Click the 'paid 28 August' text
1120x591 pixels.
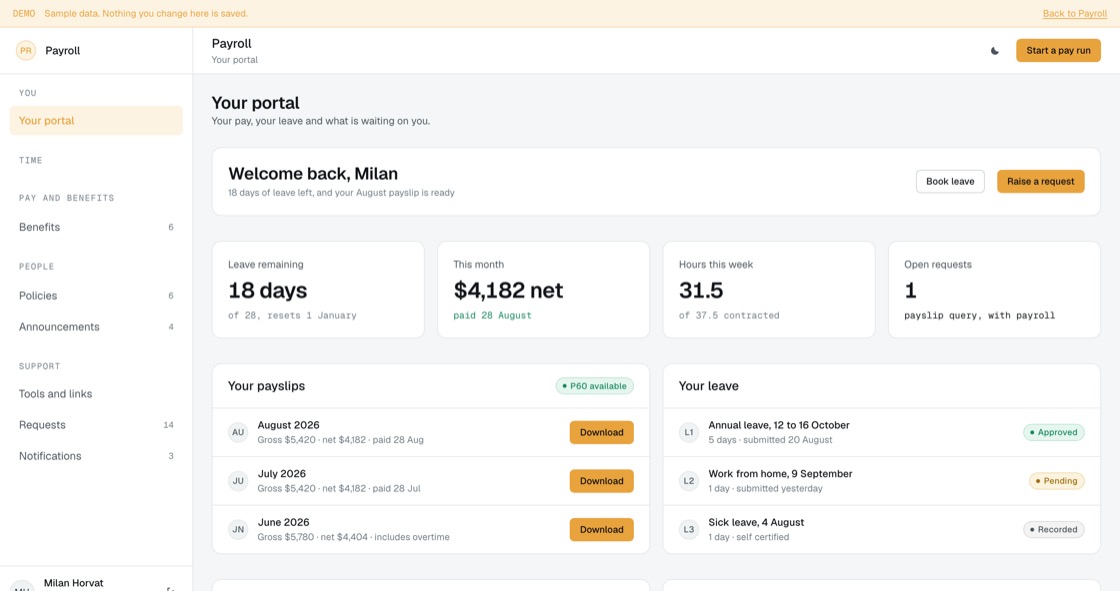click(492, 315)
